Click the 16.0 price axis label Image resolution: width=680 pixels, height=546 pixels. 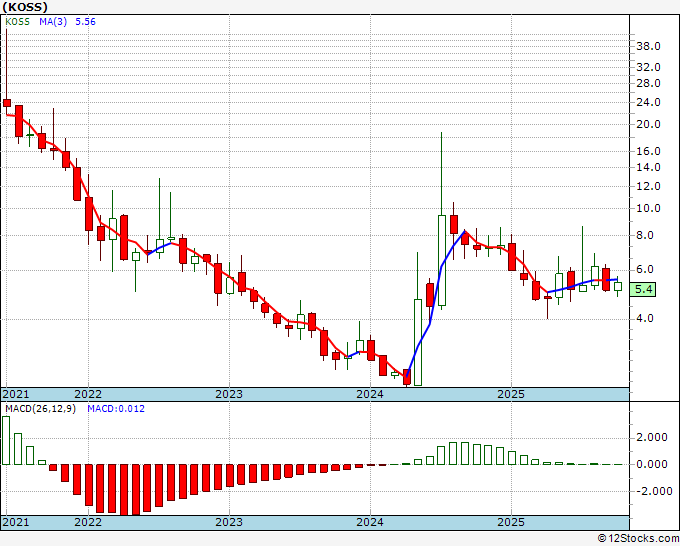coord(648,151)
